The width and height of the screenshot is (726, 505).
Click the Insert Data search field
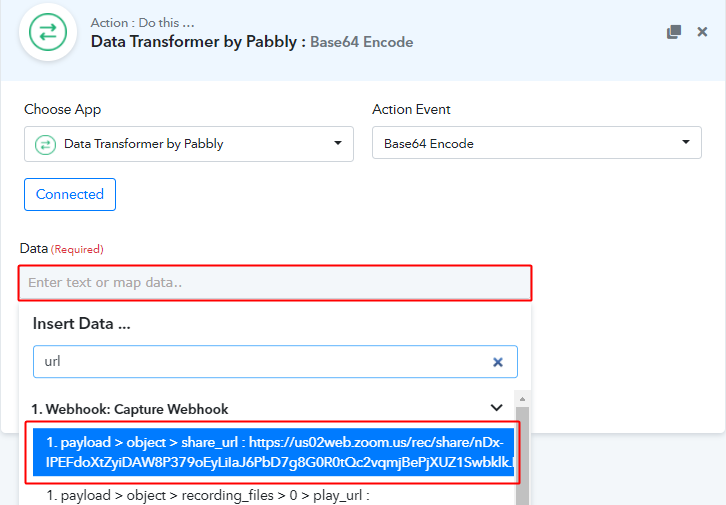[275, 362]
